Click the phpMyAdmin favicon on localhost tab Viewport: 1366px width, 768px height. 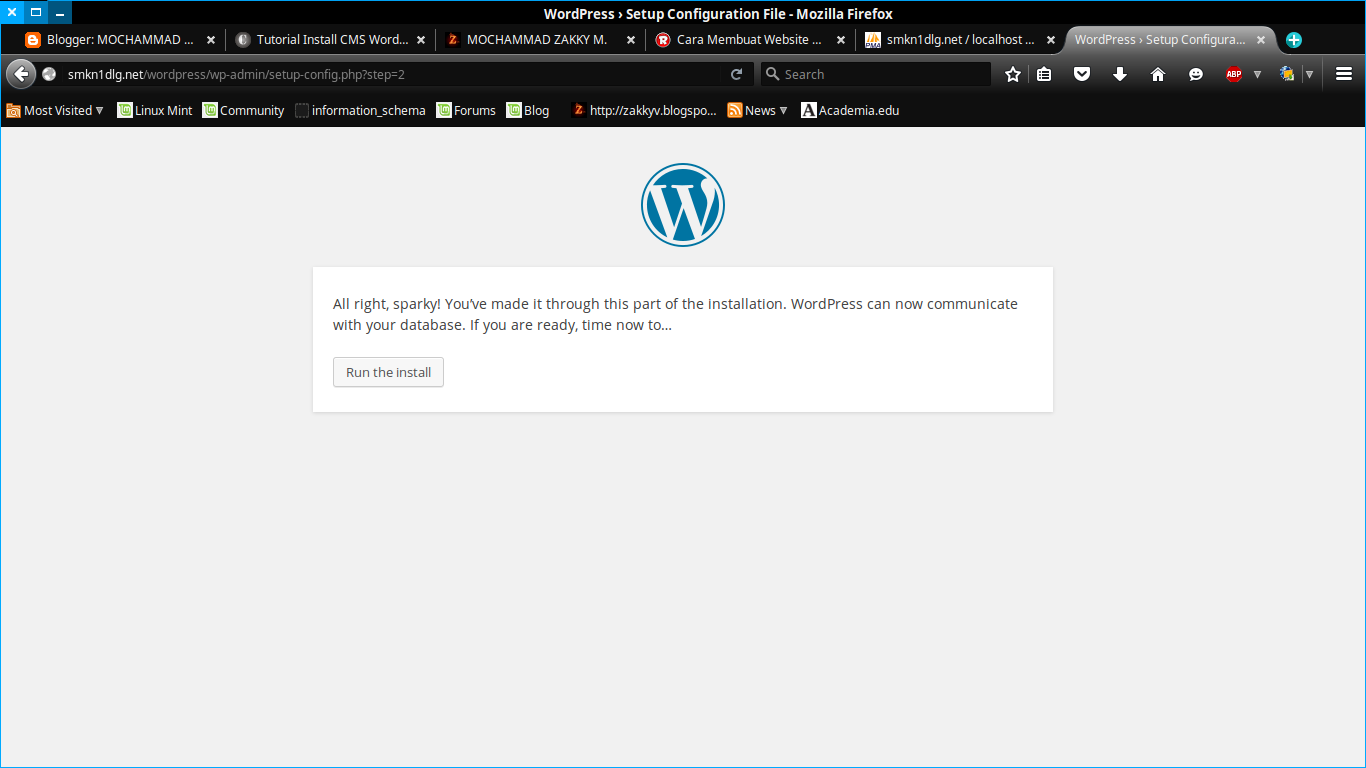coord(873,40)
